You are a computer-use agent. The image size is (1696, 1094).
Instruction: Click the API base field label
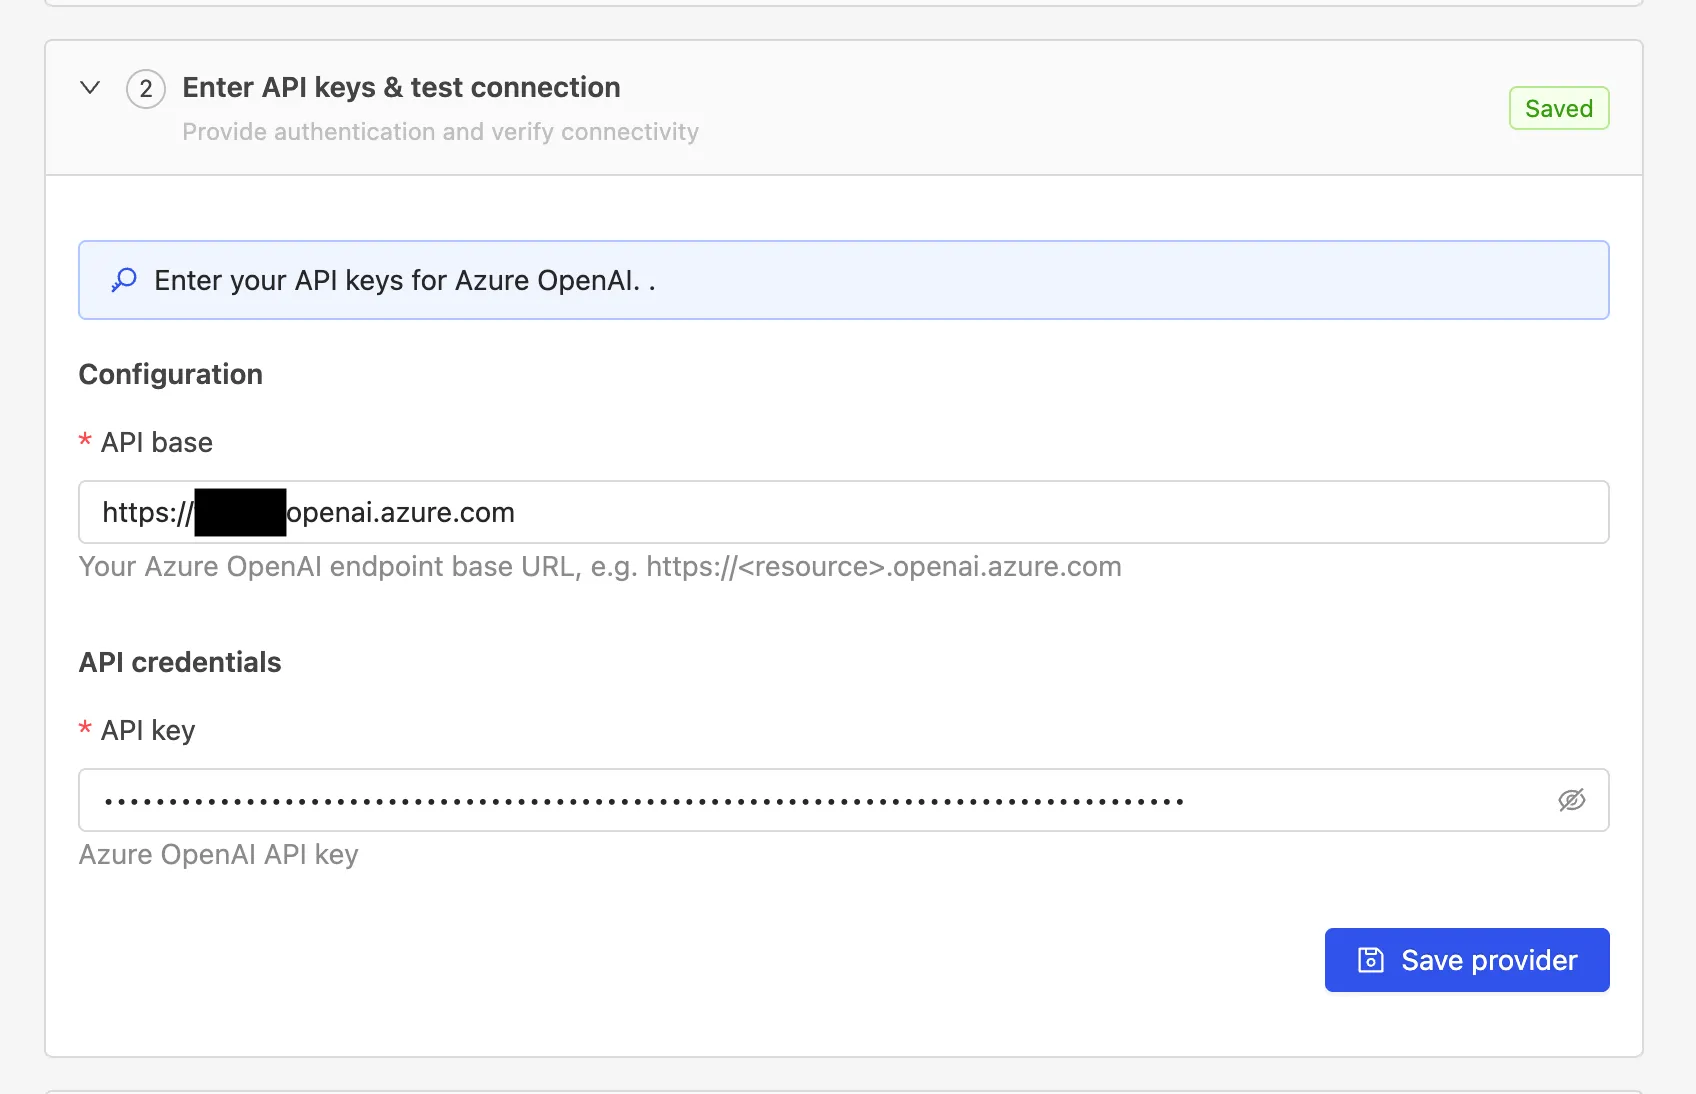[x=157, y=442]
